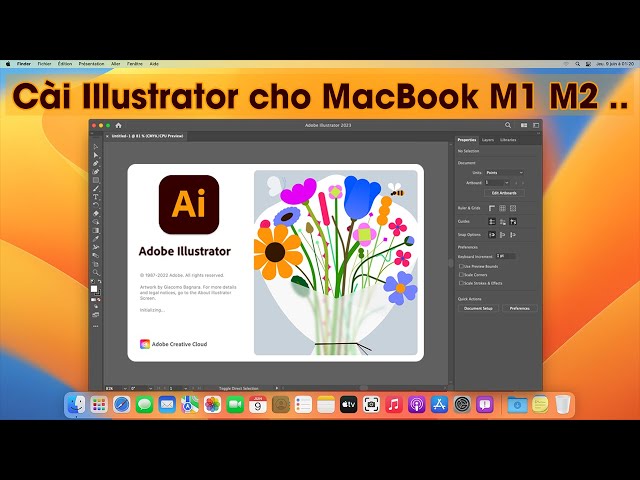Viewport: 640px width, 480px height.
Task: Click the Change Screen Mode icon
Action: (96, 314)
